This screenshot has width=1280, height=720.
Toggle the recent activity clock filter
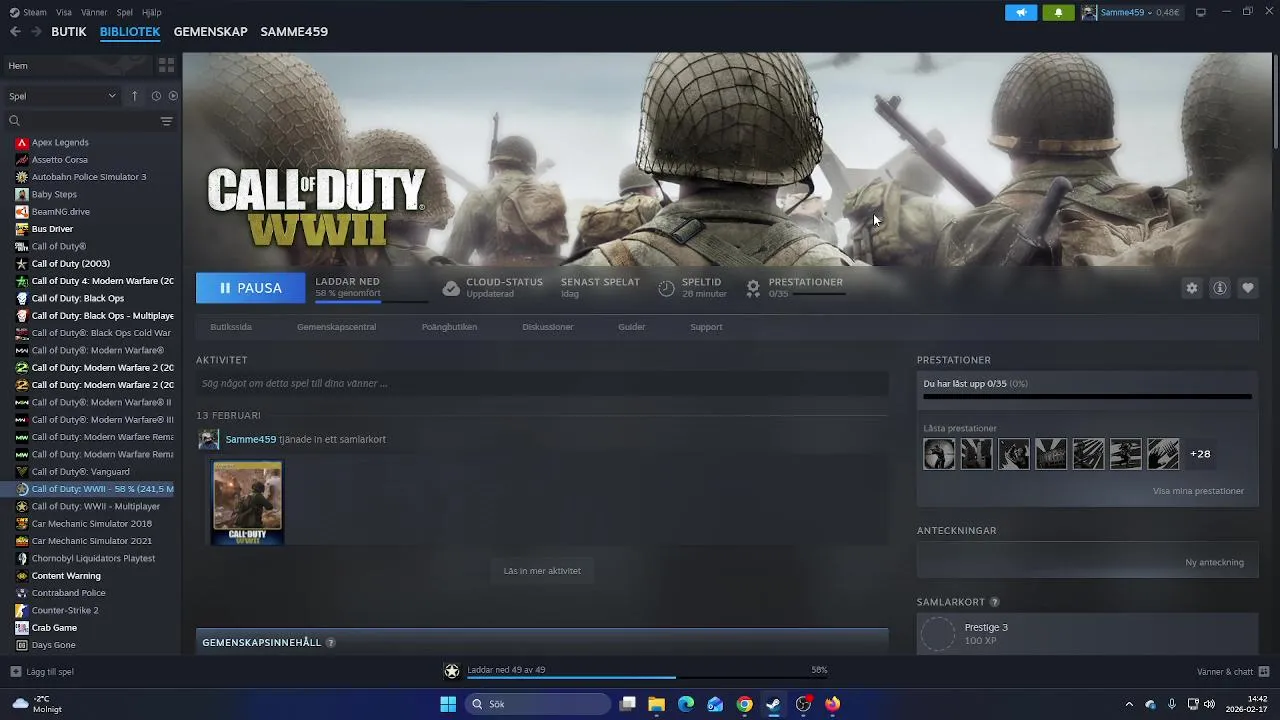[x=156, y=96]
